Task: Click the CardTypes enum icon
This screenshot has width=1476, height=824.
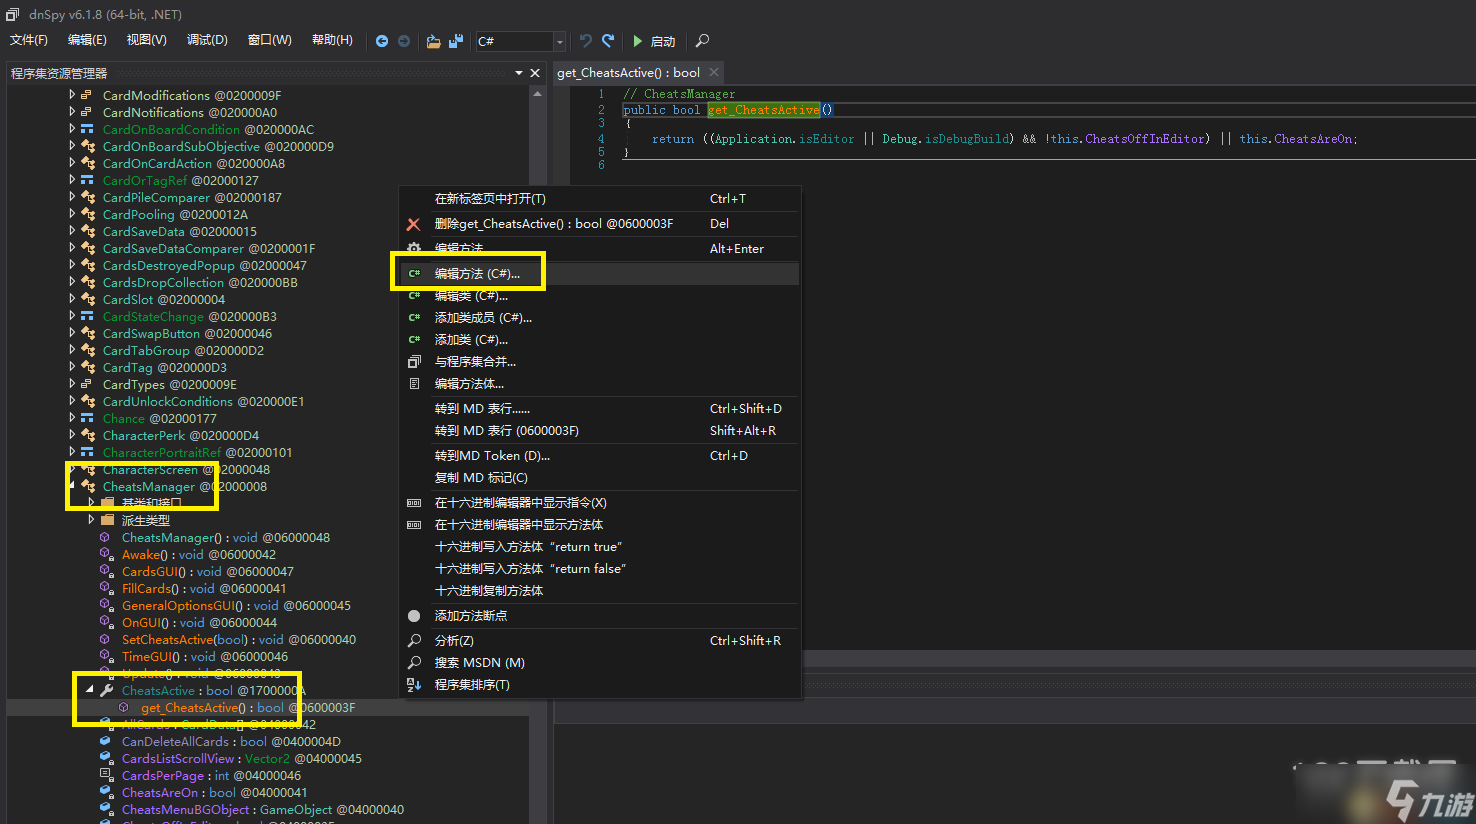Action: pos(87,384)
